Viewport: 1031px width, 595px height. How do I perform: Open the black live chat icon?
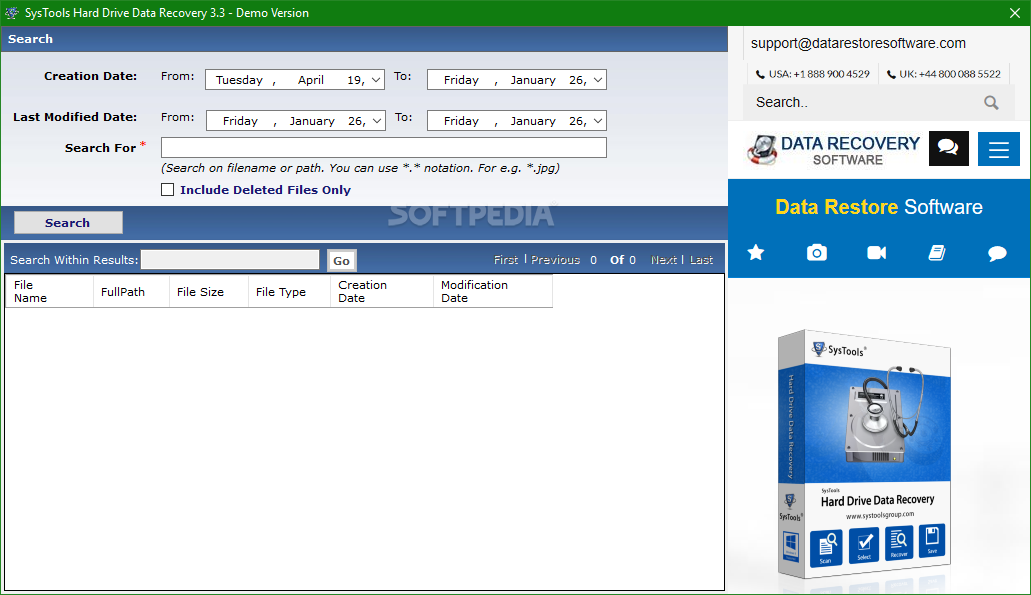(x=948, y=149)
